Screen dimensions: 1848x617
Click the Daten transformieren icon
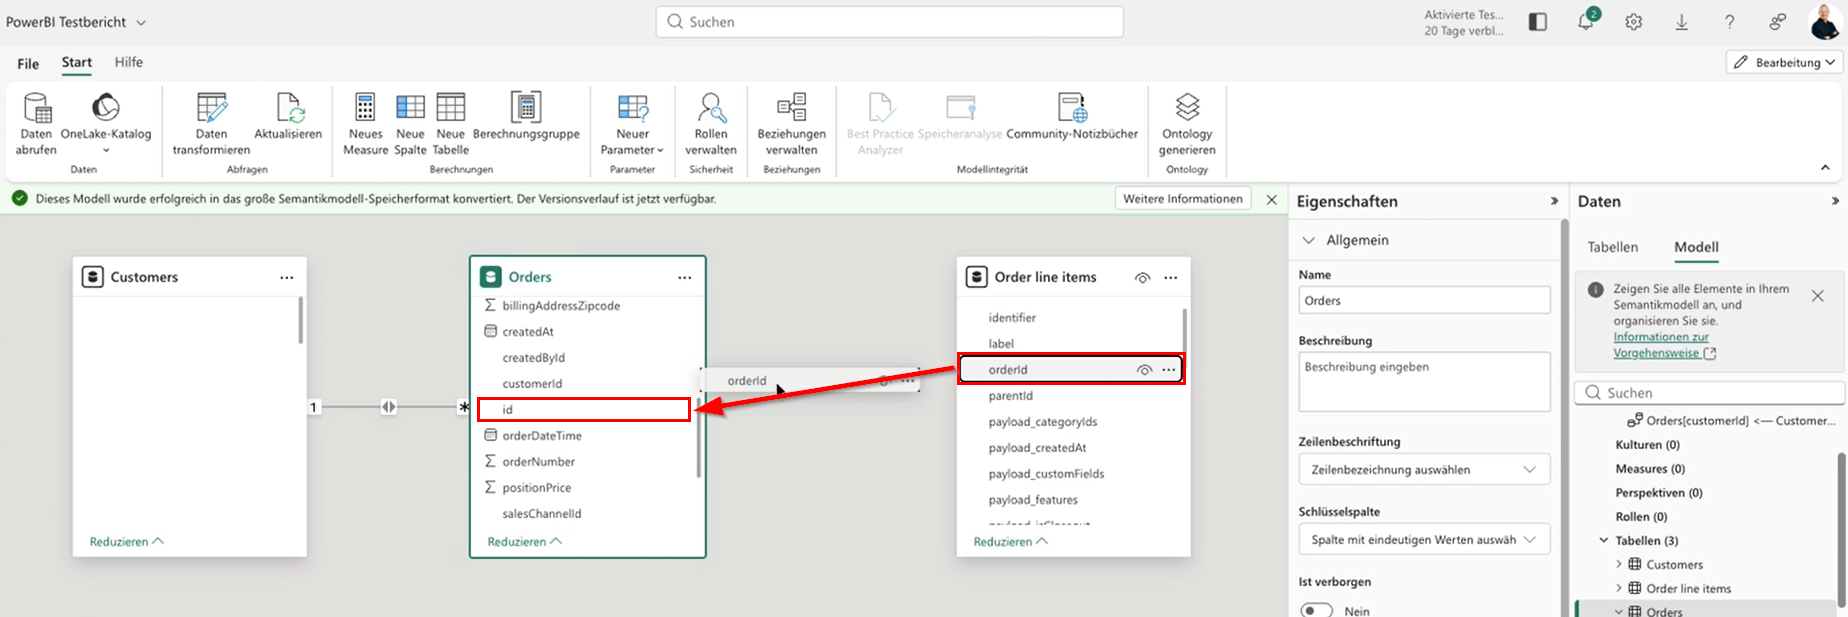[211, 107]
